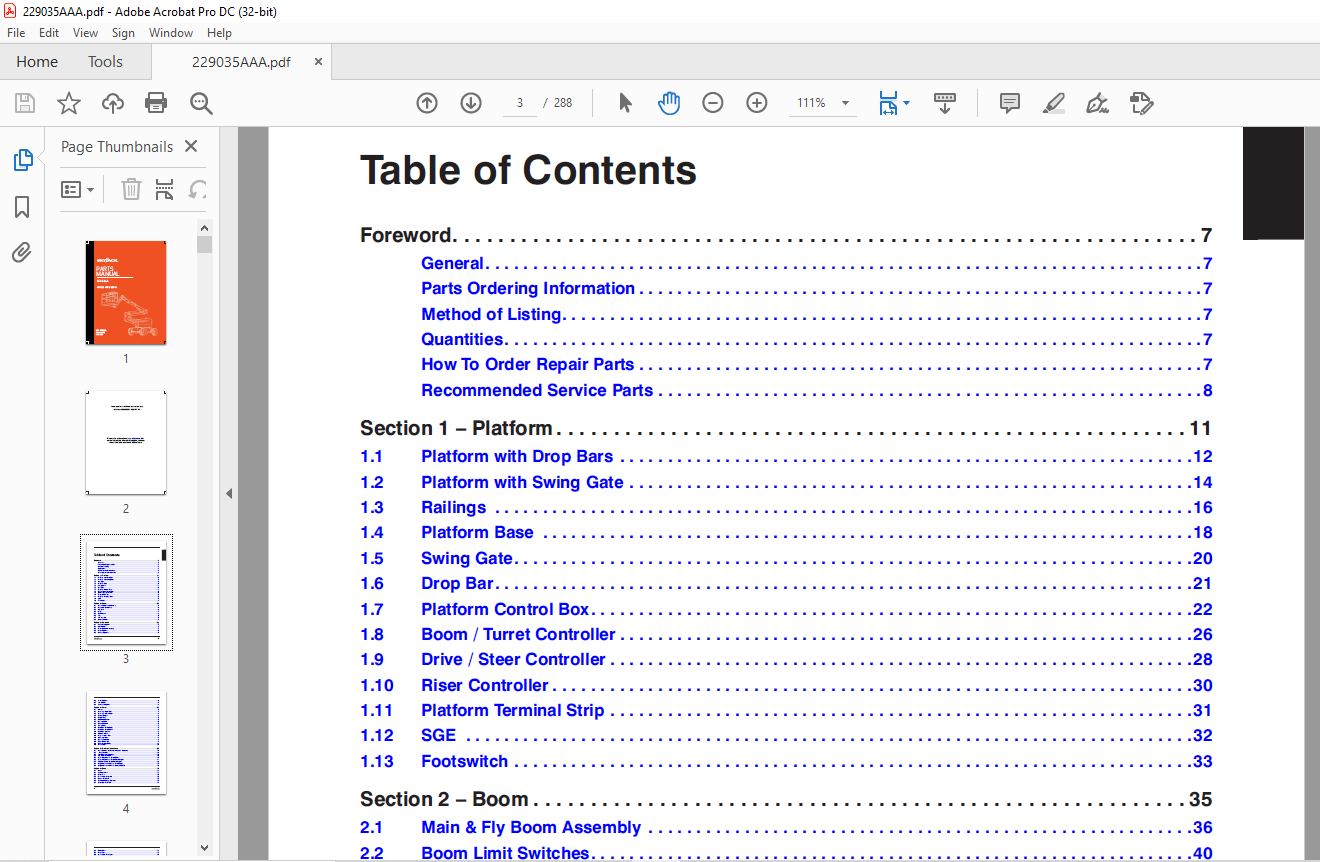Activate the Hand pan tool
1320x862 pixels.
pyautogui.click(x=669, y=103)
